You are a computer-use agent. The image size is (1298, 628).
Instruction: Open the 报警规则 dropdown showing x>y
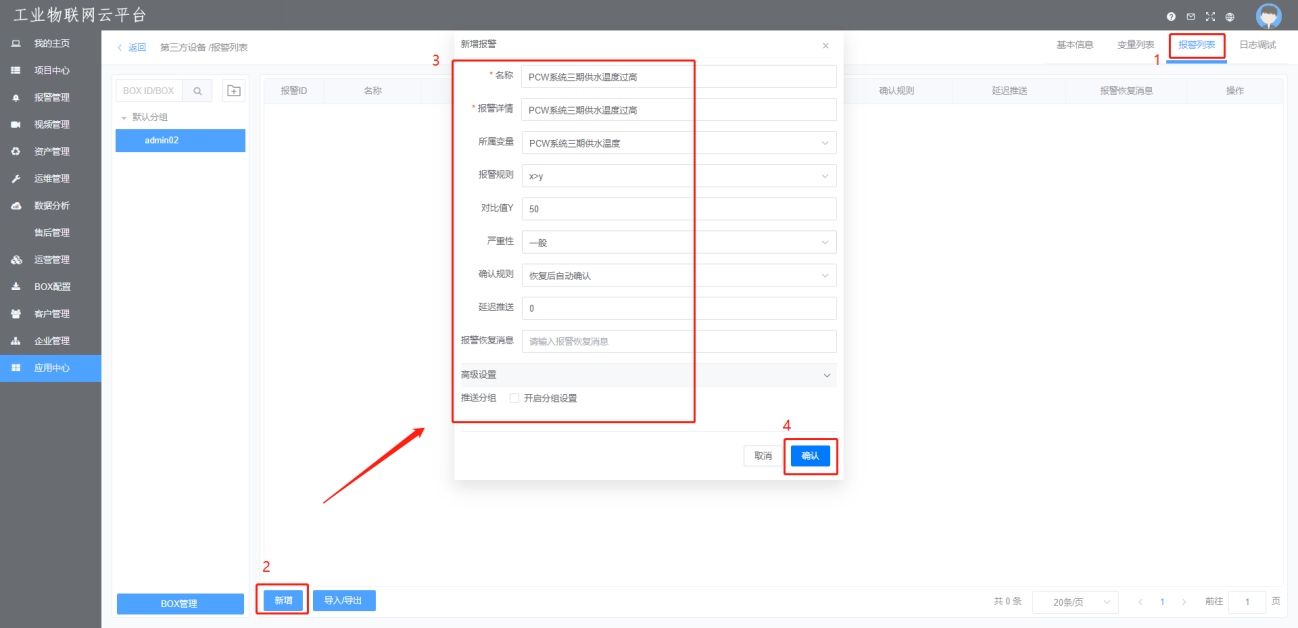(678, 176)
